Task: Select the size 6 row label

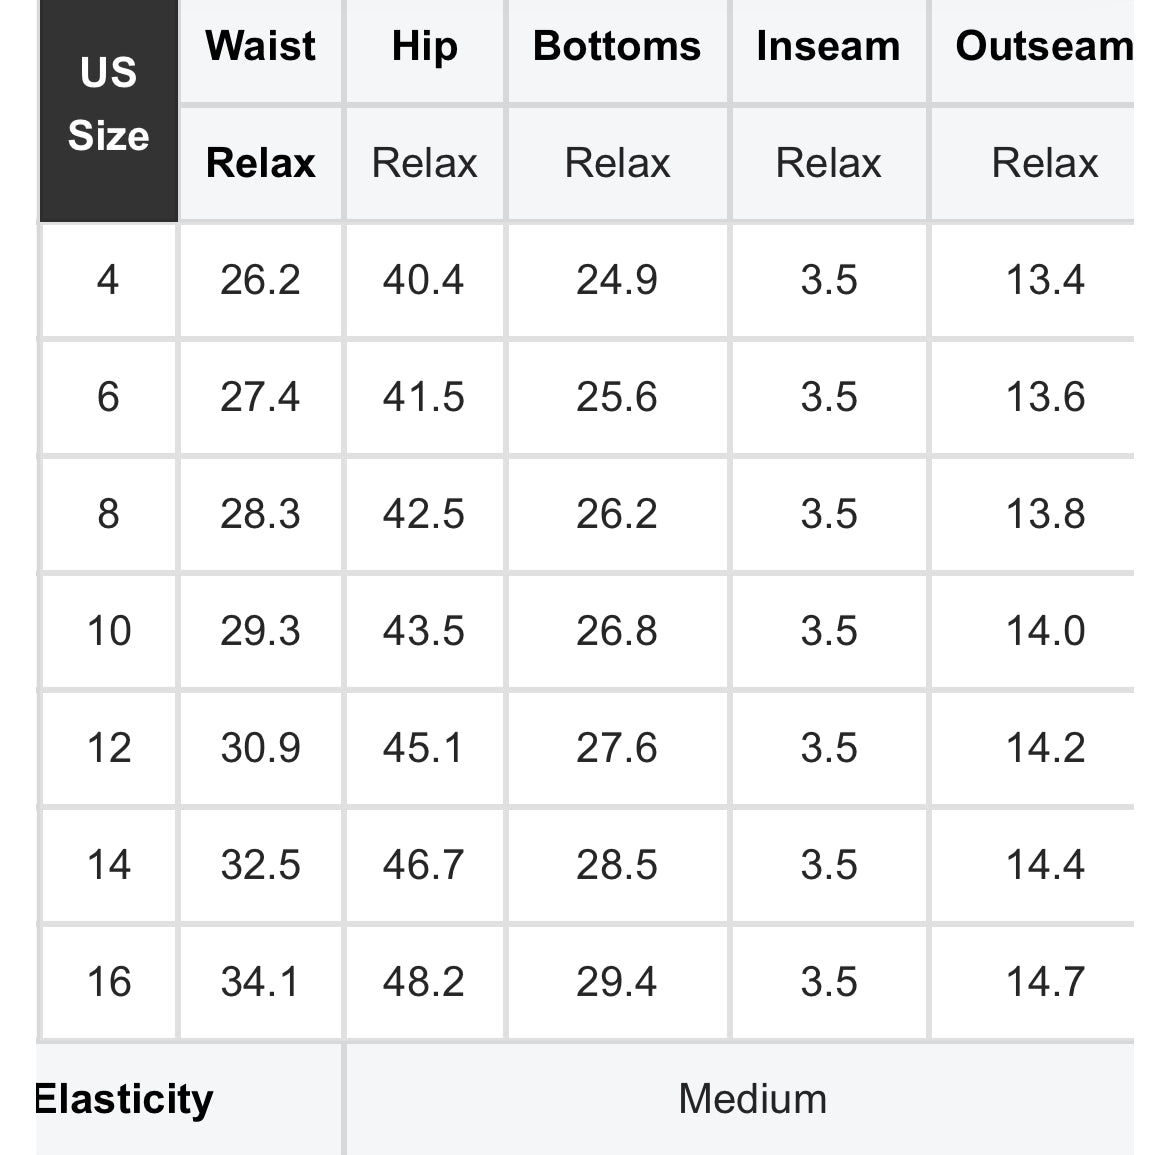Action: [x=108, y=397]
